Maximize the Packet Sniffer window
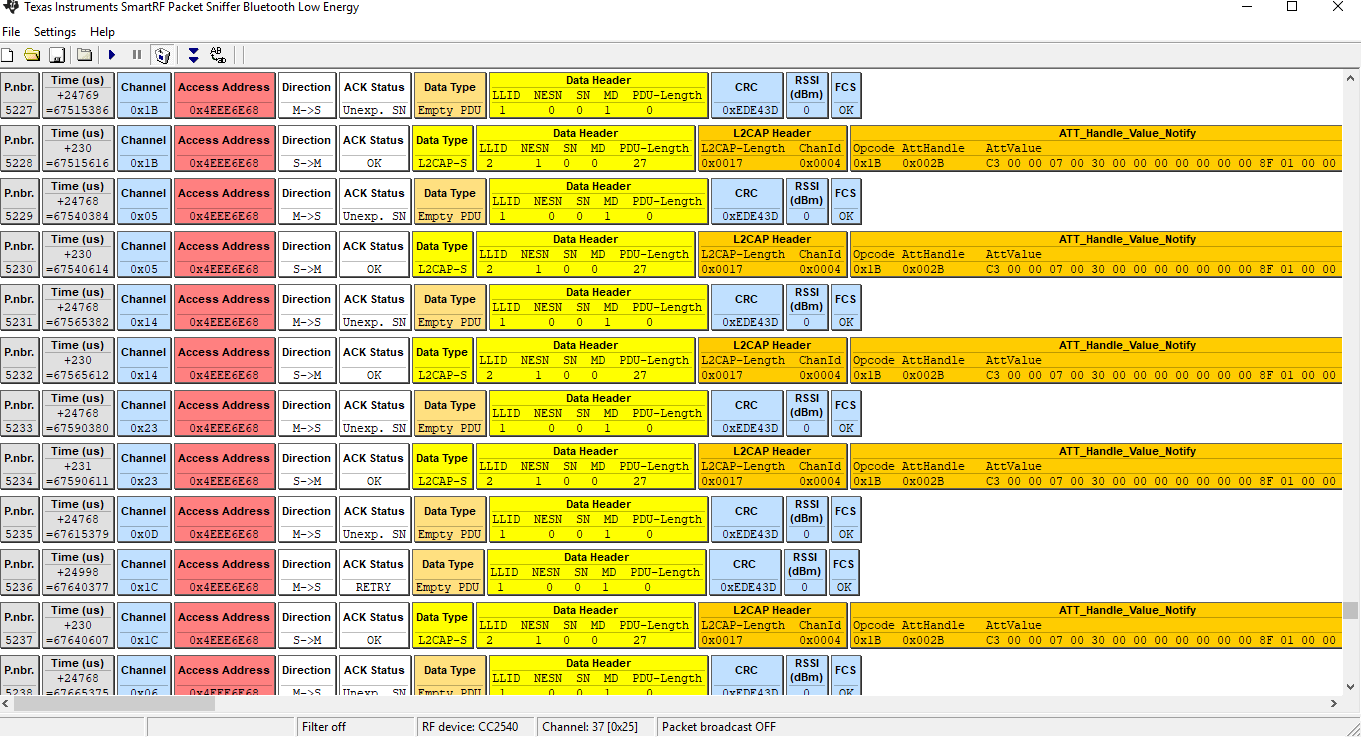The height and width of the screenshot is (737, 1361). pos(1292,8)
